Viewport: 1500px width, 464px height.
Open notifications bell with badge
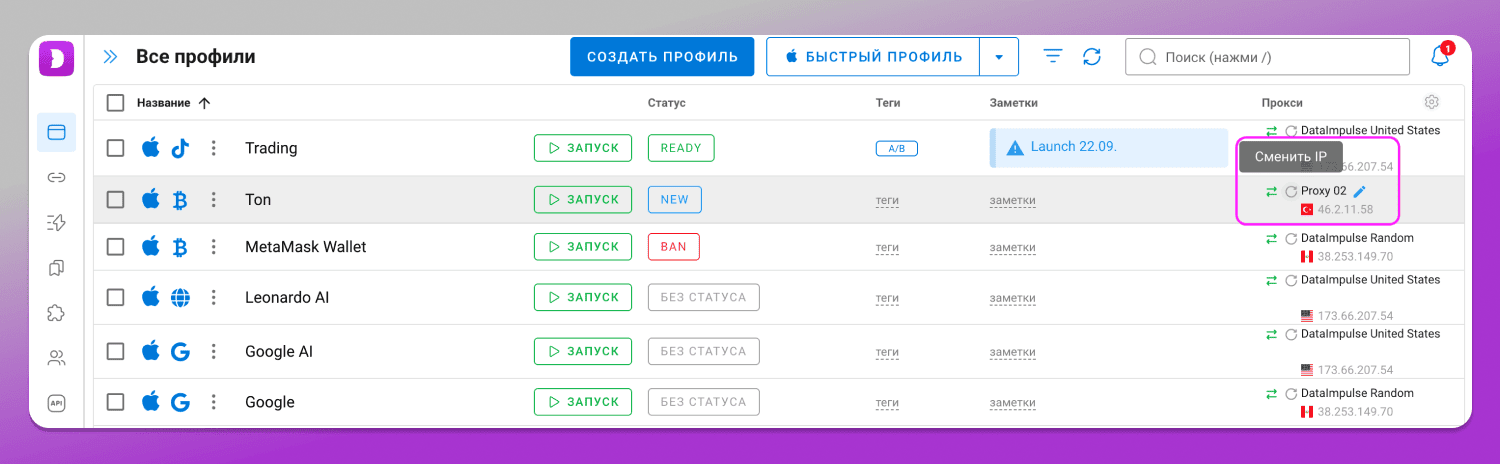tap(1440, 56)
